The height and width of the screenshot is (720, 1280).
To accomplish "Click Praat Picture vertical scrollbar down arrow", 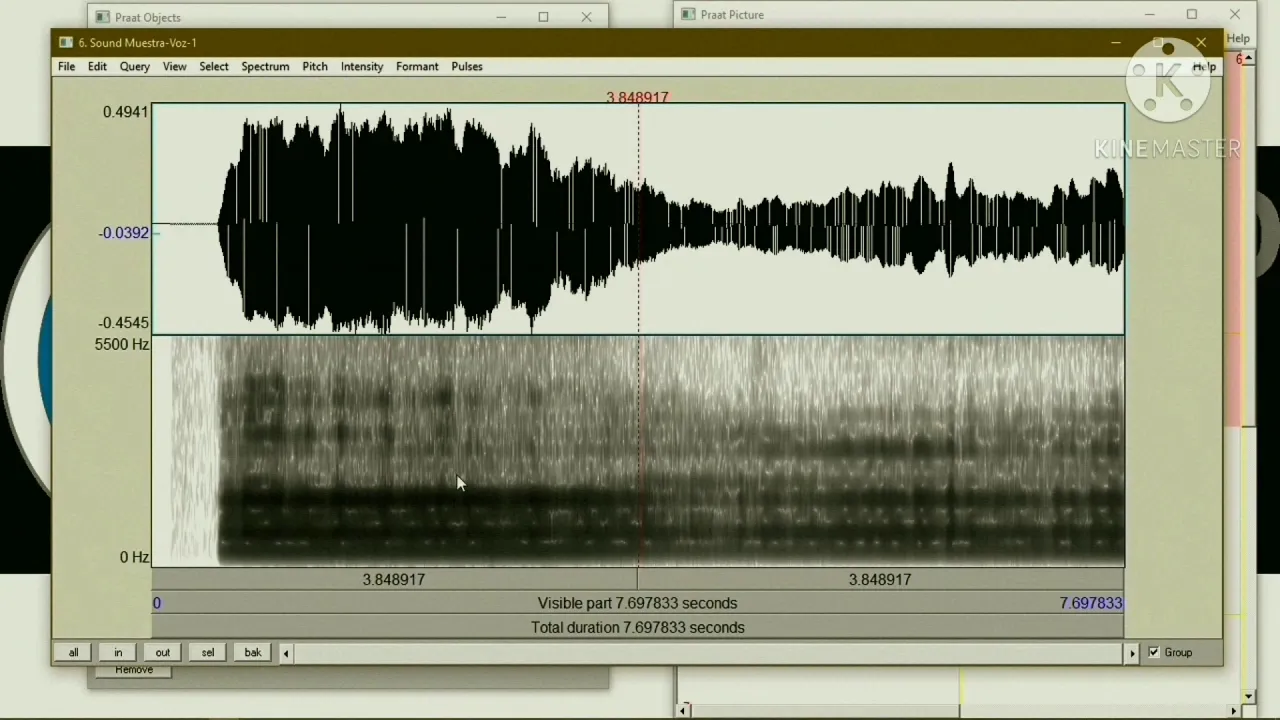I will 1249,696.
